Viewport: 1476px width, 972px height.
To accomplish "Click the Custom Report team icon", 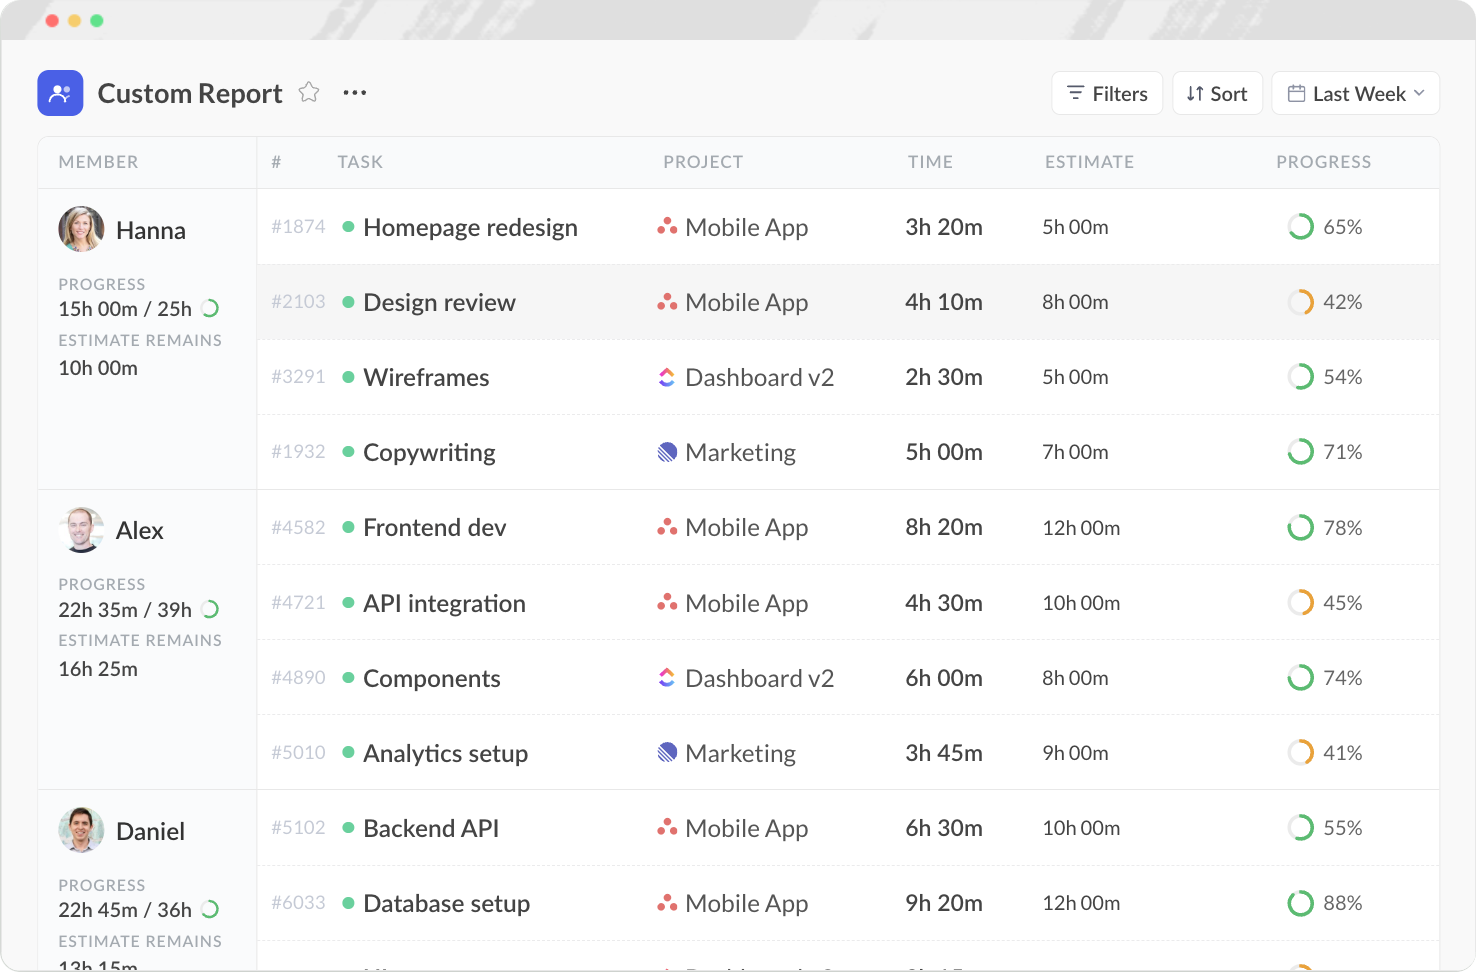I will click(x=60, y=93).
